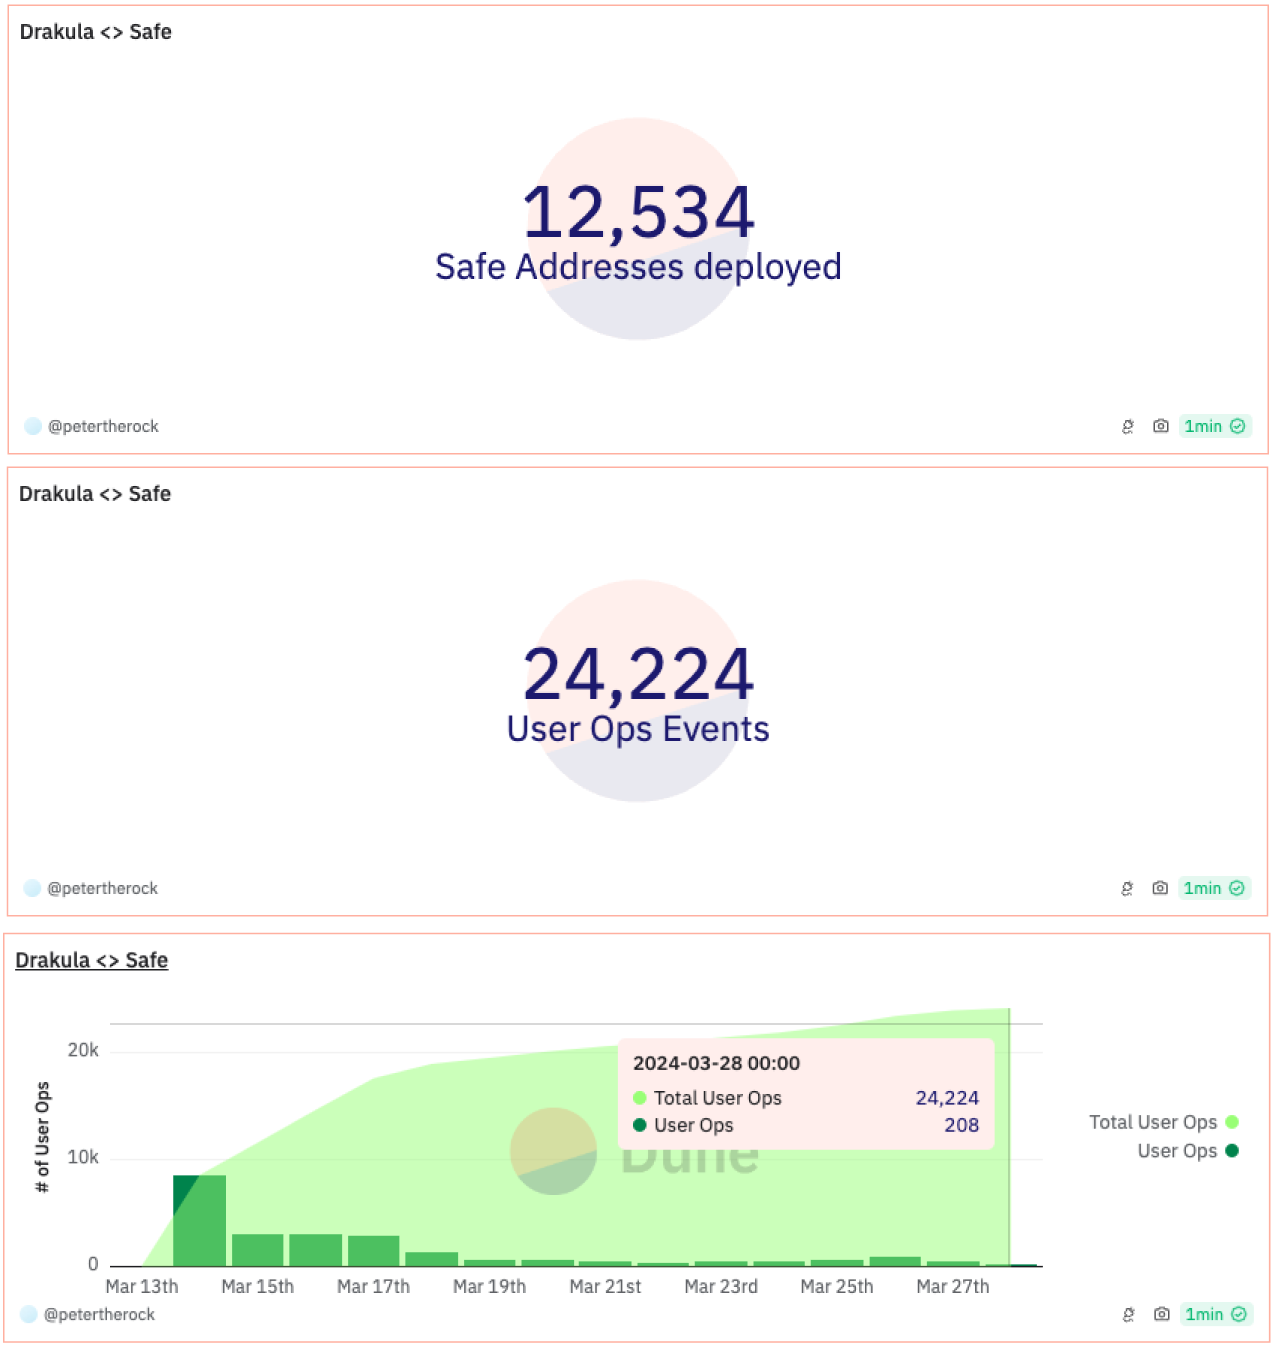This screenshot has height=1349, width=1283.
Task: Select the tallest bar for Mar 14th
Action: [199, 1220]
